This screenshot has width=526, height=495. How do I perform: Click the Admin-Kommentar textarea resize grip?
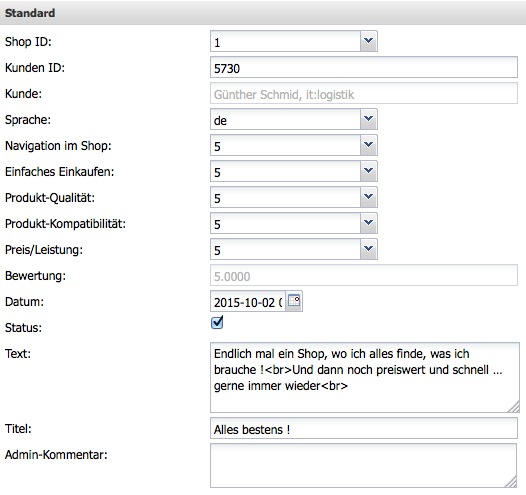(x=512, y=483)
